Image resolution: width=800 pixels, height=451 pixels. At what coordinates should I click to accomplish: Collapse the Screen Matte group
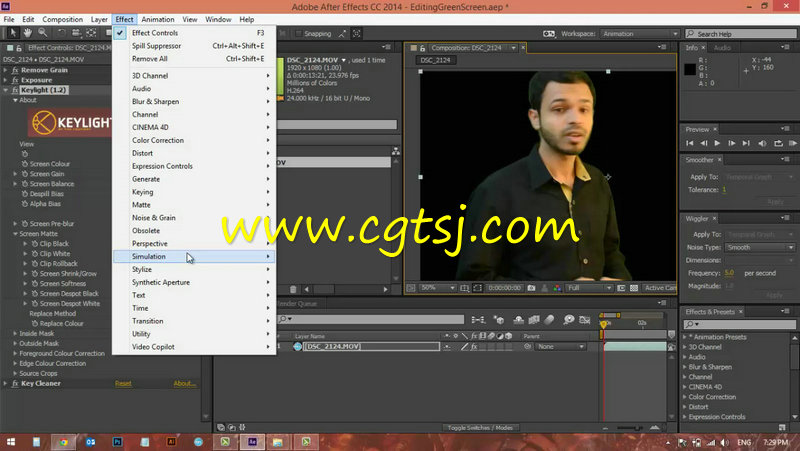[x=15, y=234]
